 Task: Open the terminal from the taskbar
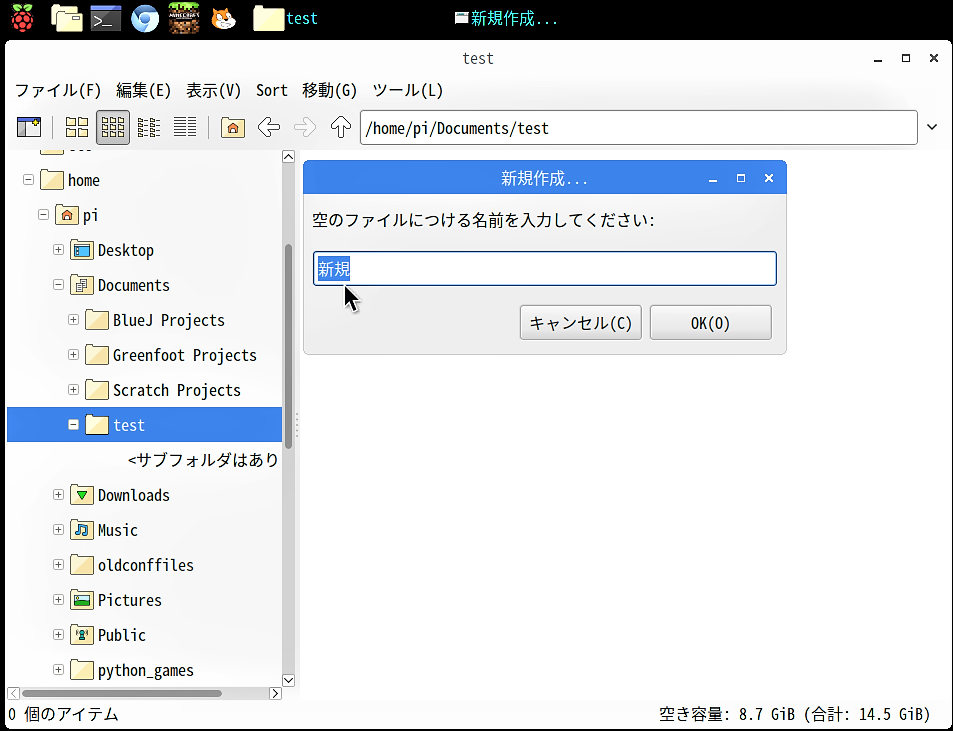tap(105, 19)
